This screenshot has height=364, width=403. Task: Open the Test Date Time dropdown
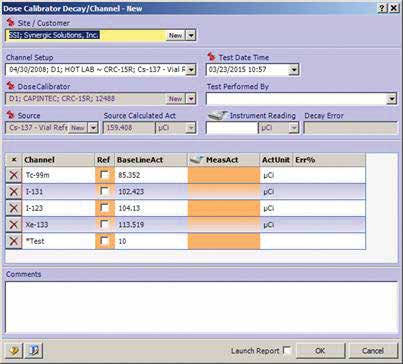click(293, 70)
